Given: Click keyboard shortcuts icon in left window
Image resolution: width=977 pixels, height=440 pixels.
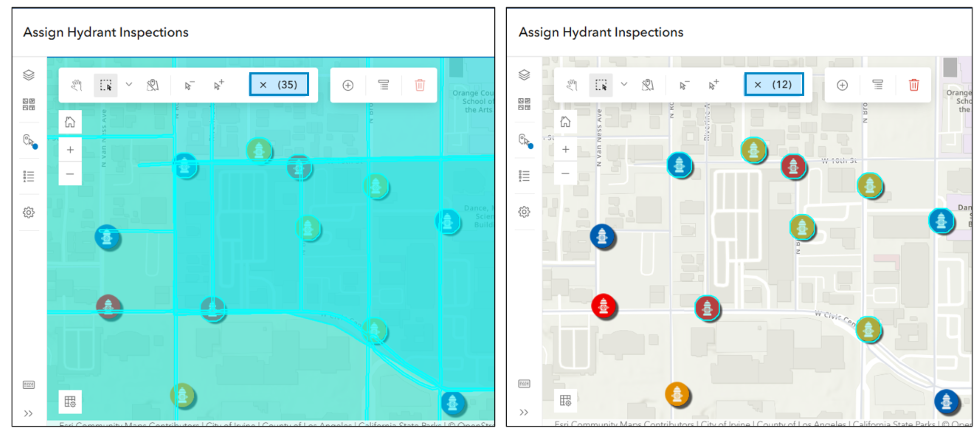Looking at the screenshot, I should (29, 385).
